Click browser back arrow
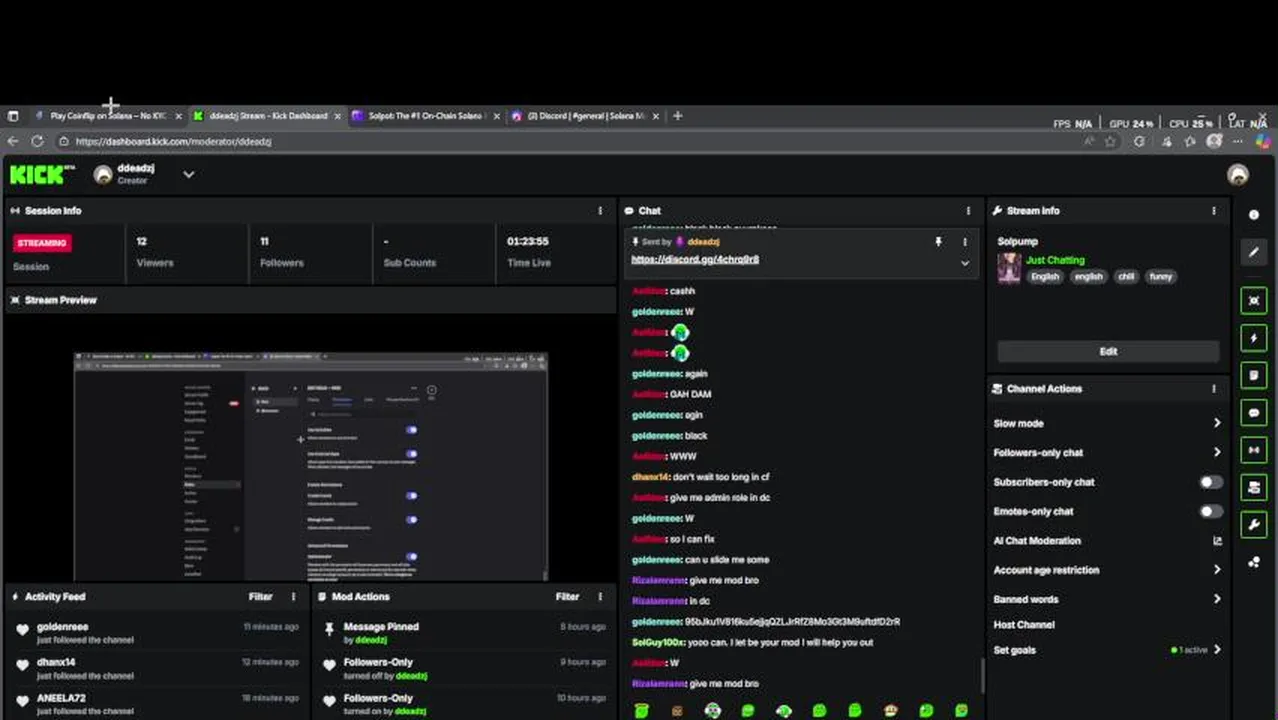The width and height of the screenshot is (1278, 720). [13, 141]
